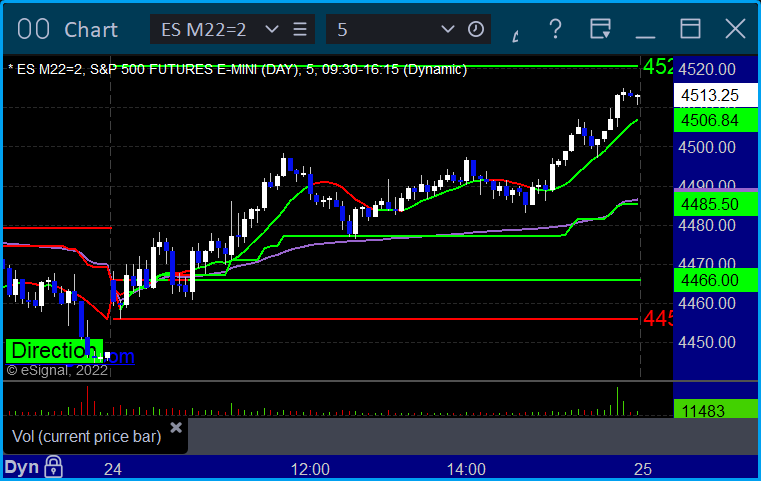Minimize the chart window
The height and width of the screenshot is (481, 761).
645,36
